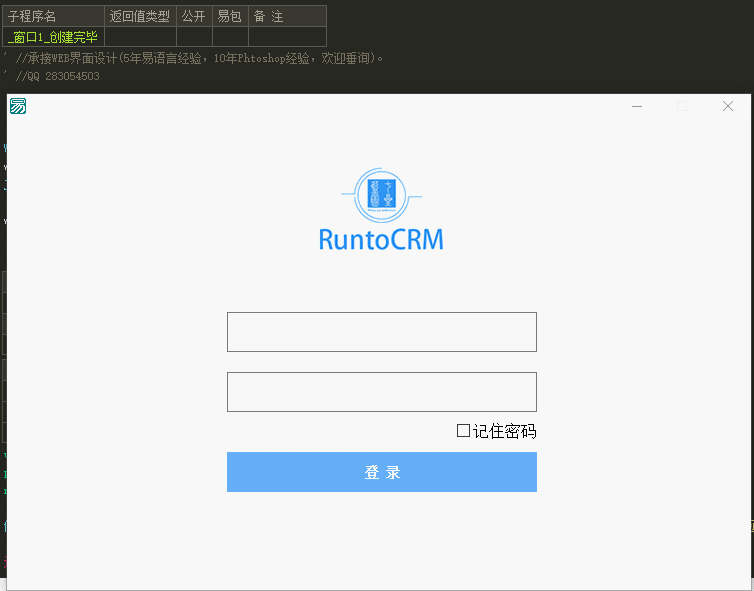Click the greyed-out maximize button
754x591 pixels.
682,106
